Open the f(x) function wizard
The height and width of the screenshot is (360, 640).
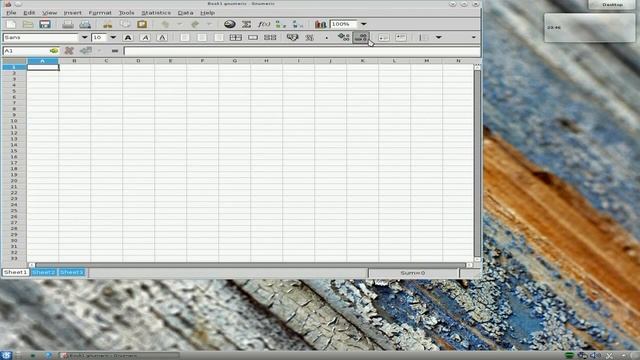click(264, 24)
